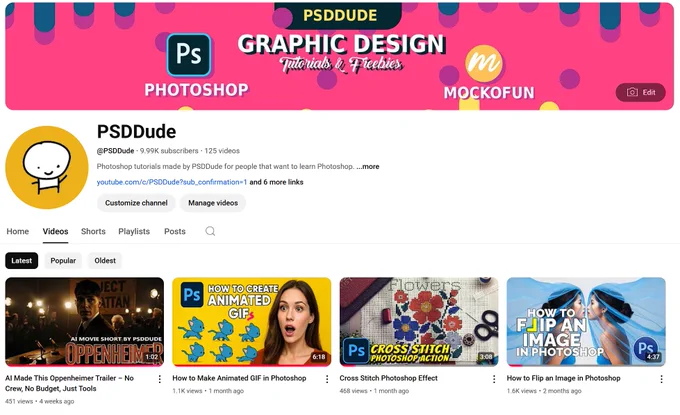Viewport: 680px width, 415px height.
Task: Click the PSDDude channel name heading
Action: 137,131
